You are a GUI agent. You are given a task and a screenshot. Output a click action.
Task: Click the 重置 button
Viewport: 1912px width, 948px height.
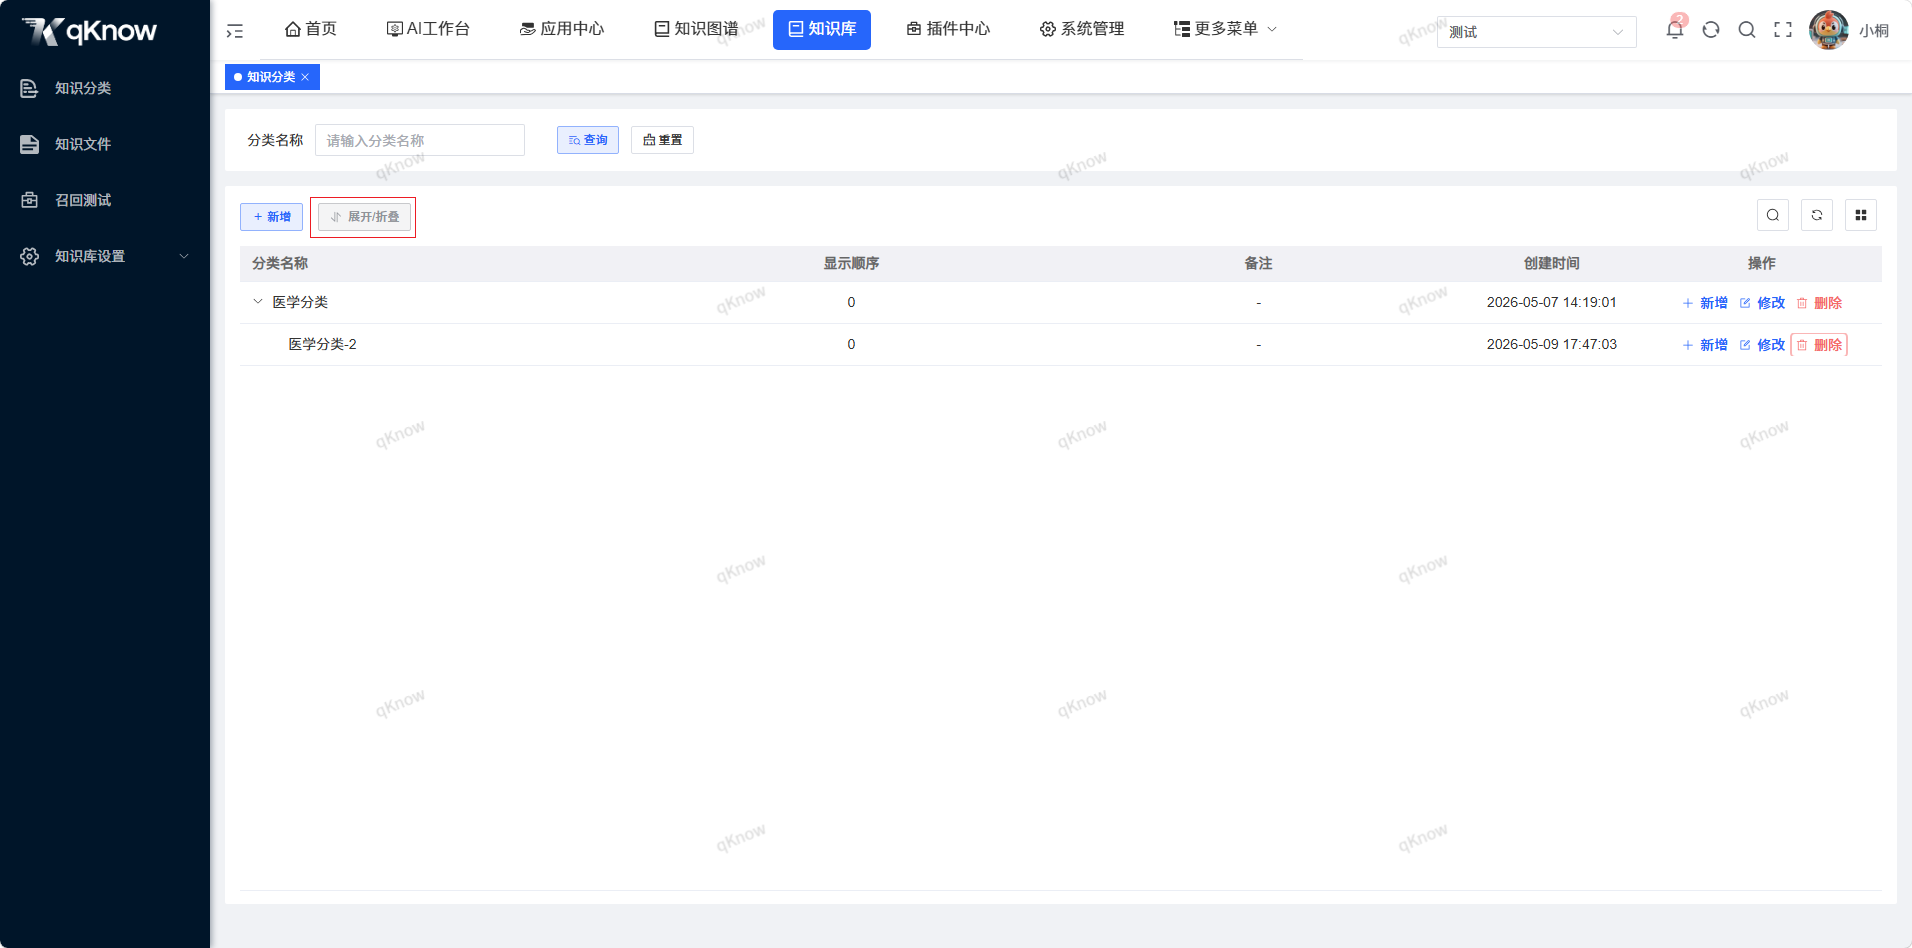(662, 140)
